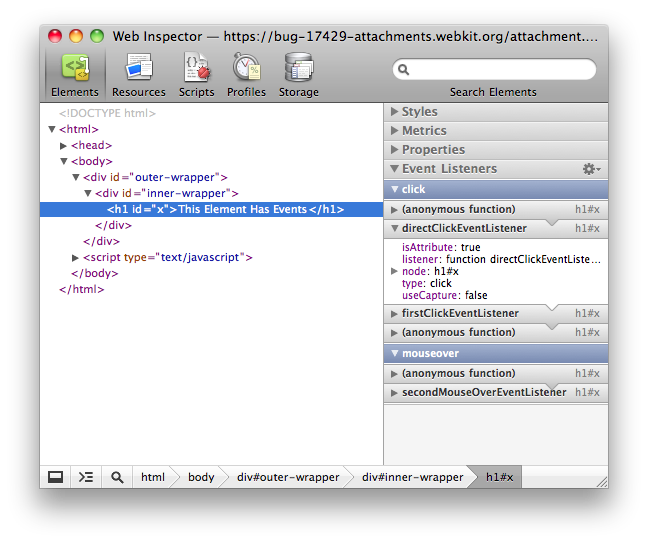Select the DOCTYPE html line
The image size is (648, 543).
click(107, 113)
